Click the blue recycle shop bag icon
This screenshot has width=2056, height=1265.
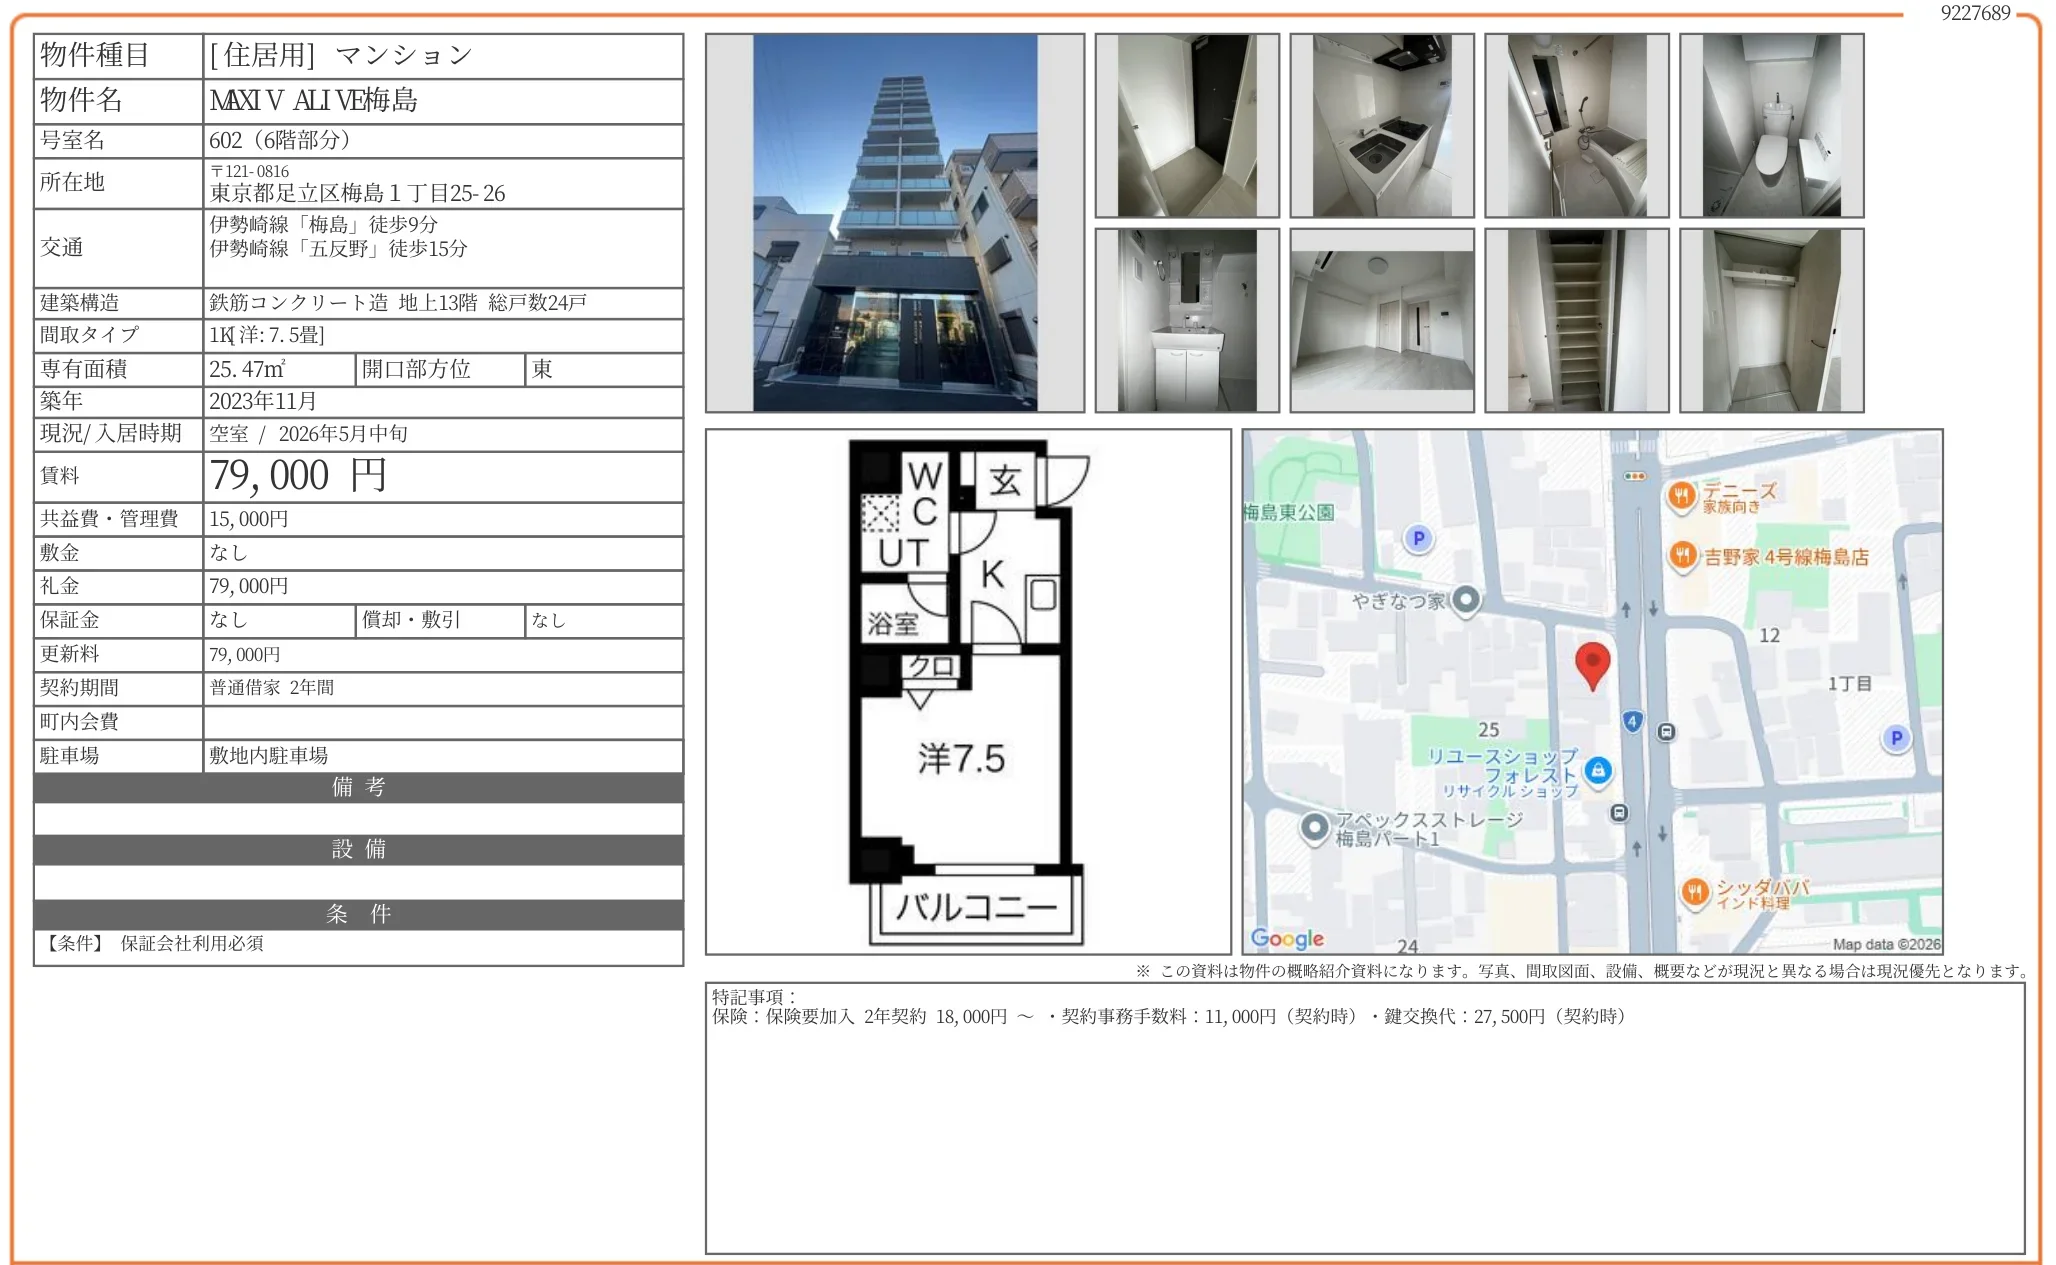point(1598,770)
